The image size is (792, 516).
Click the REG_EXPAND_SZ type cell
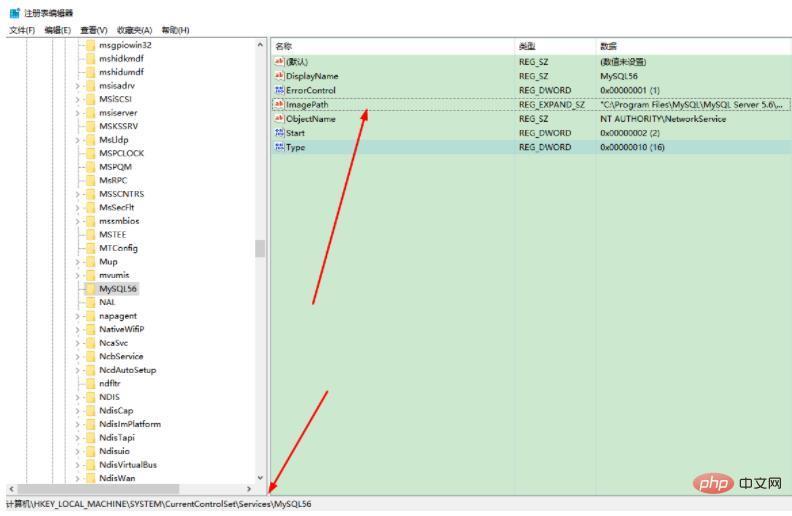tap(552, 105)
